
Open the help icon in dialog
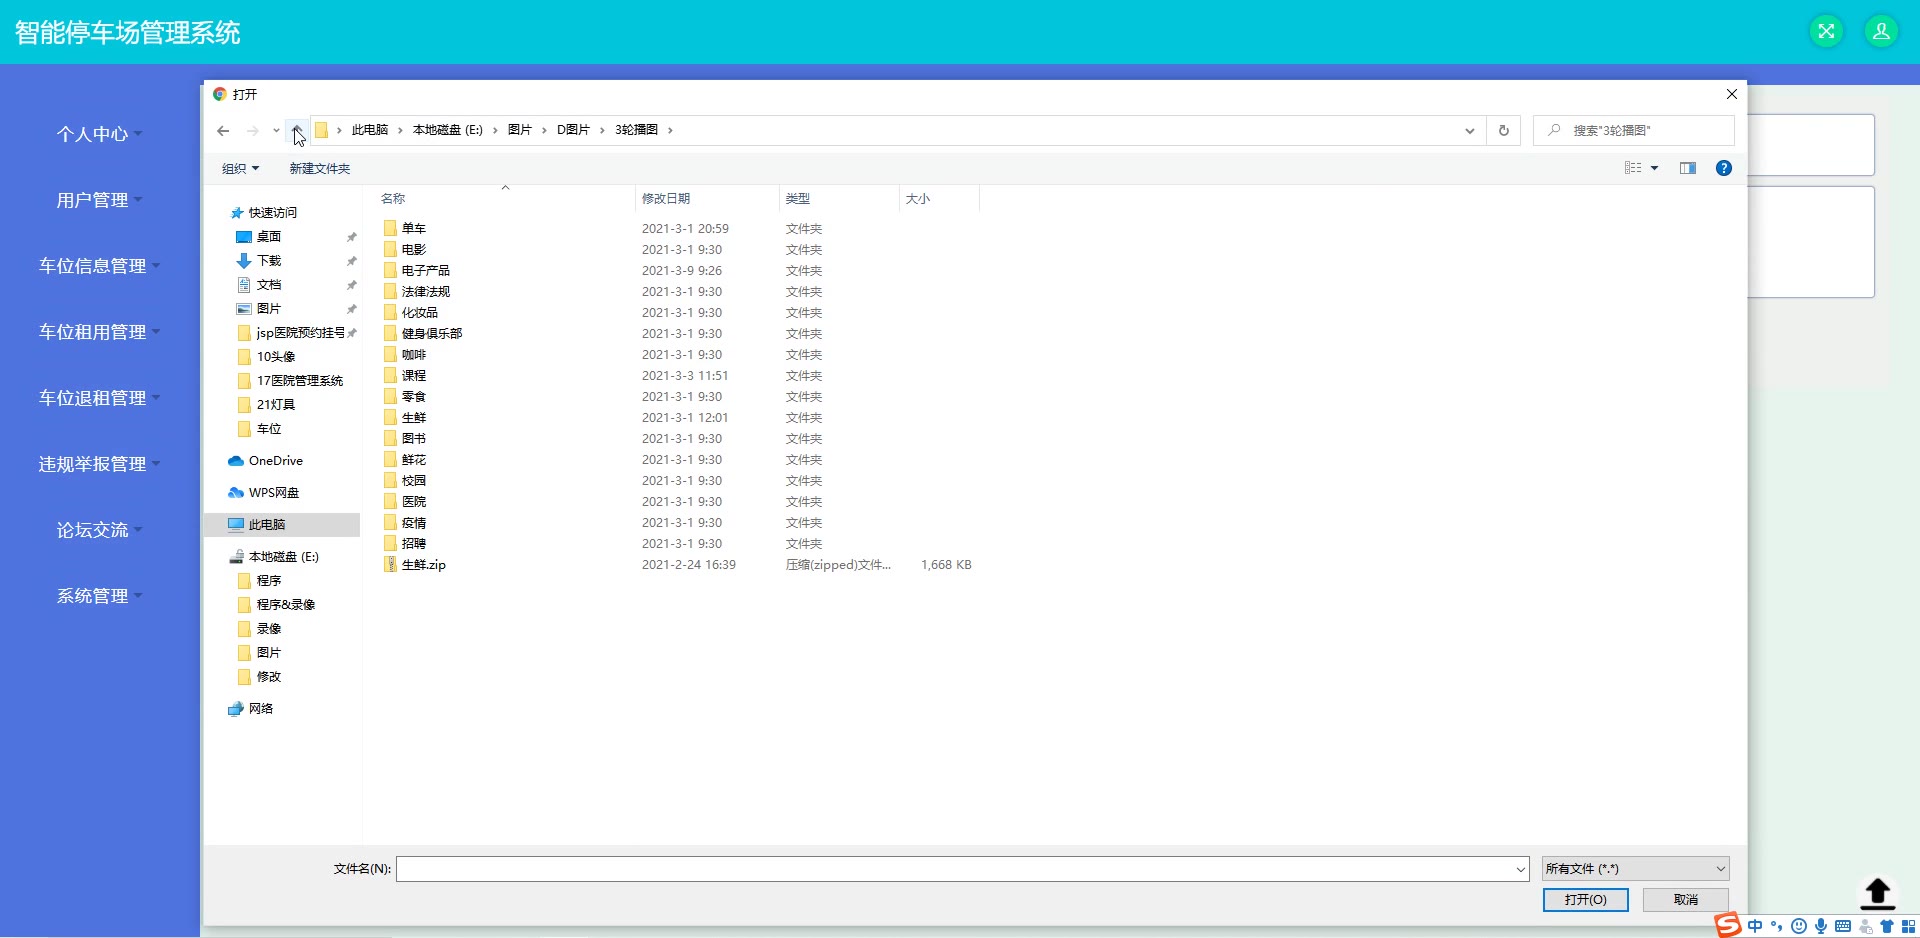(1724, 168)
